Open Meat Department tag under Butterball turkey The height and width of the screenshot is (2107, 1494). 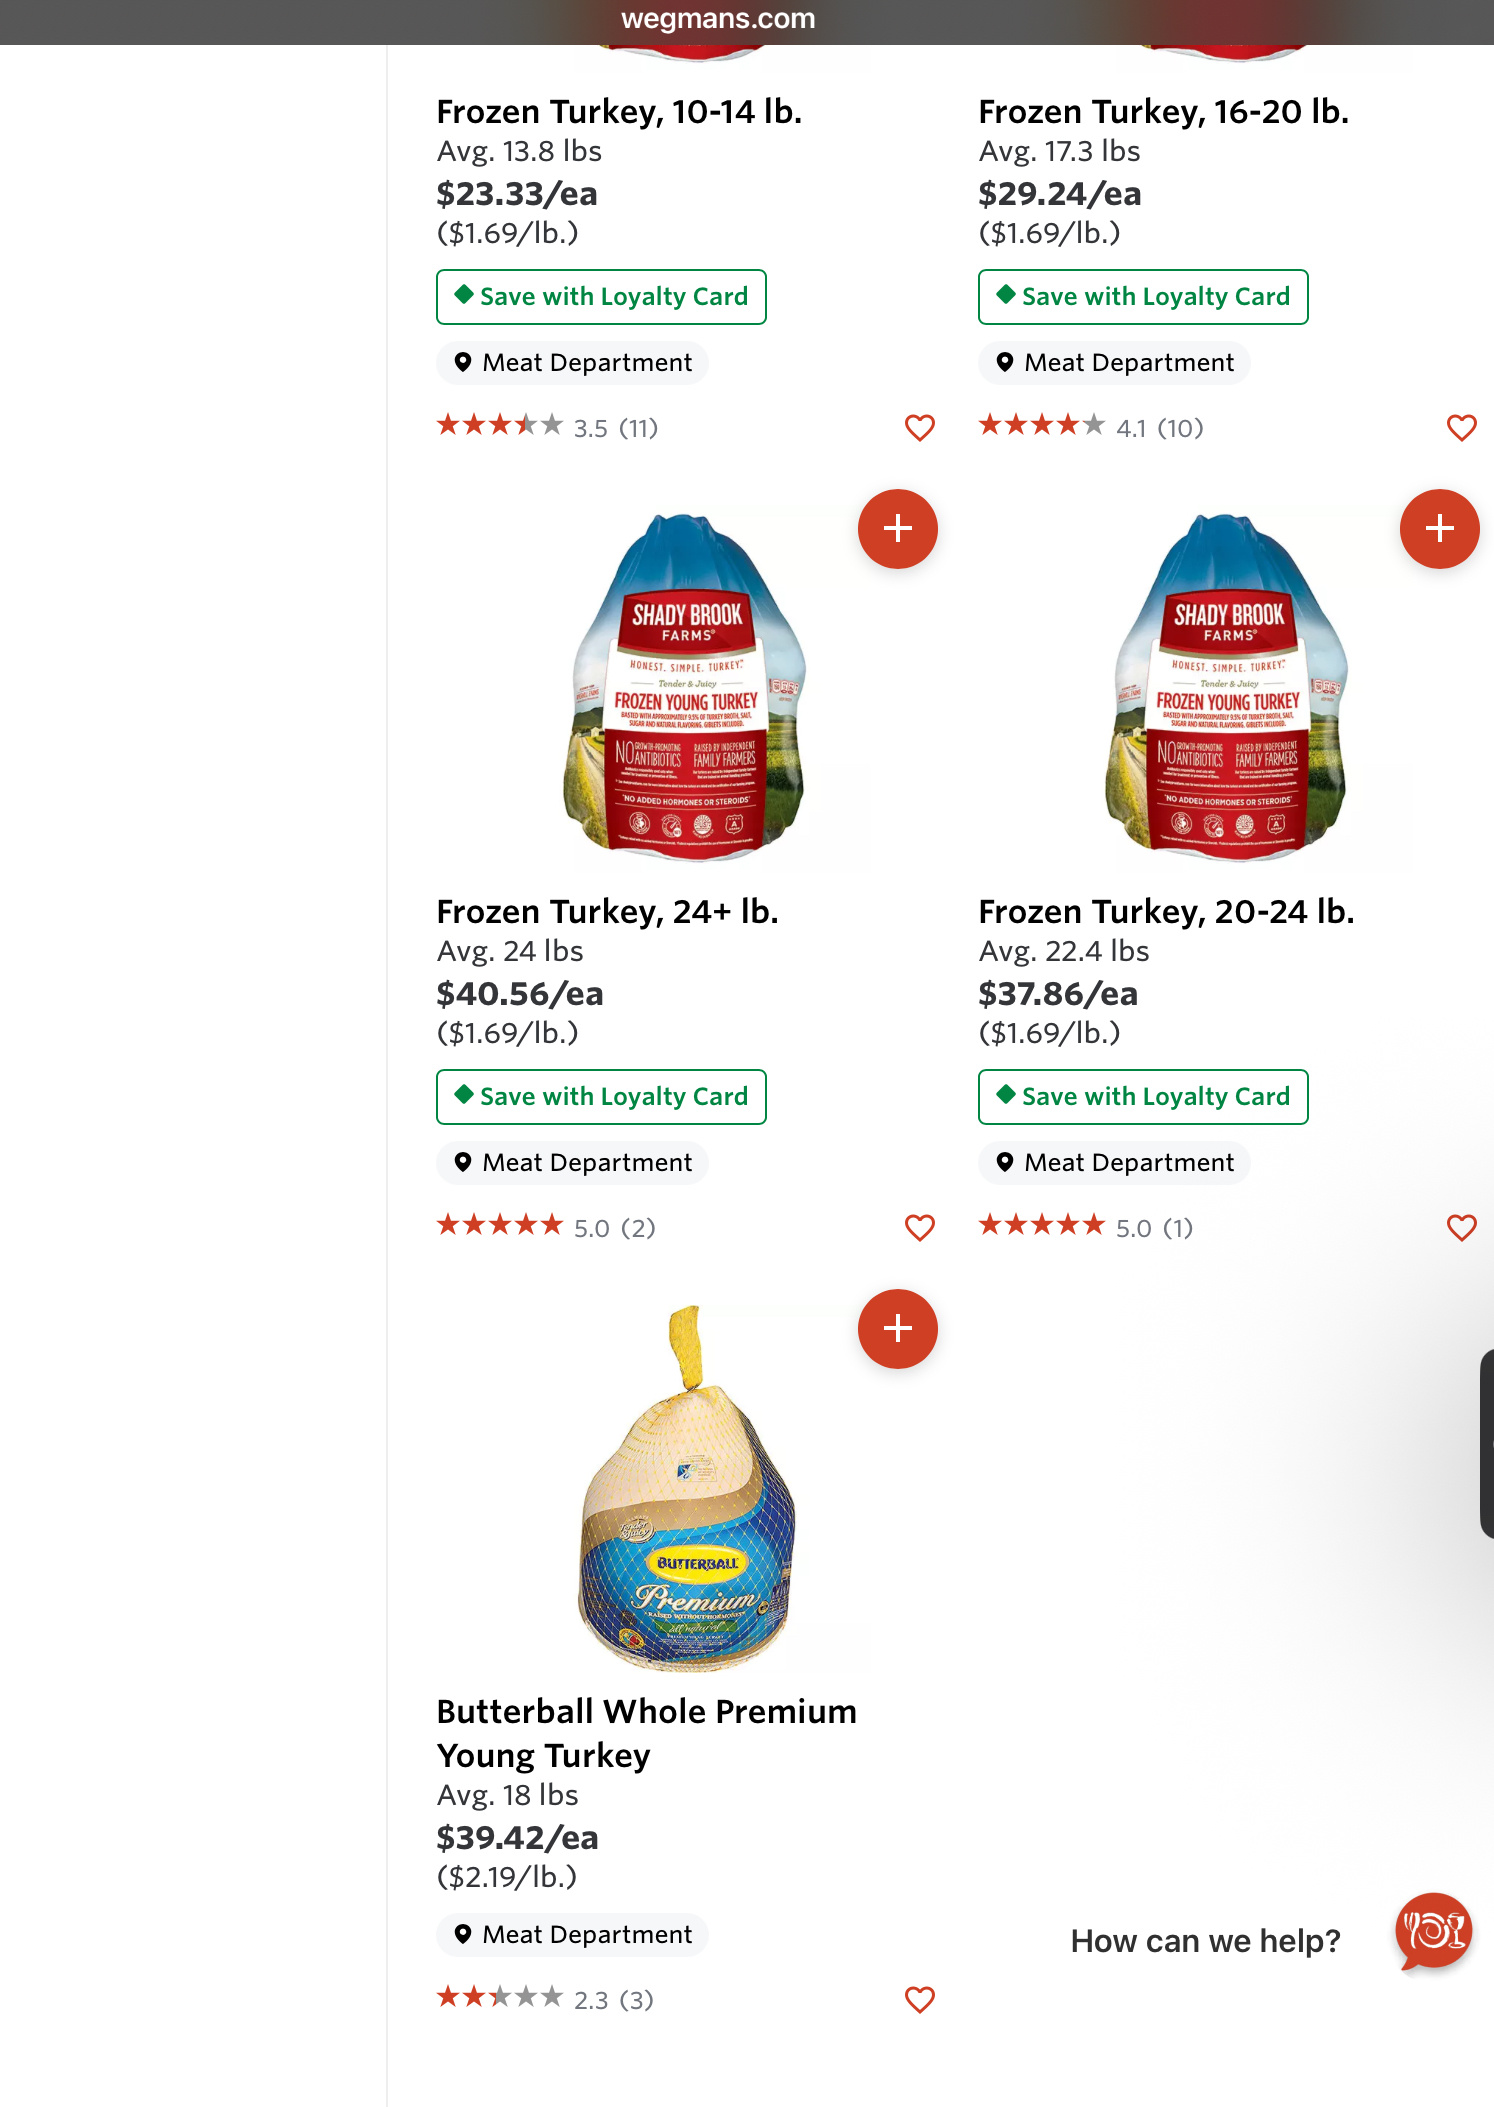click(572, 1935)
